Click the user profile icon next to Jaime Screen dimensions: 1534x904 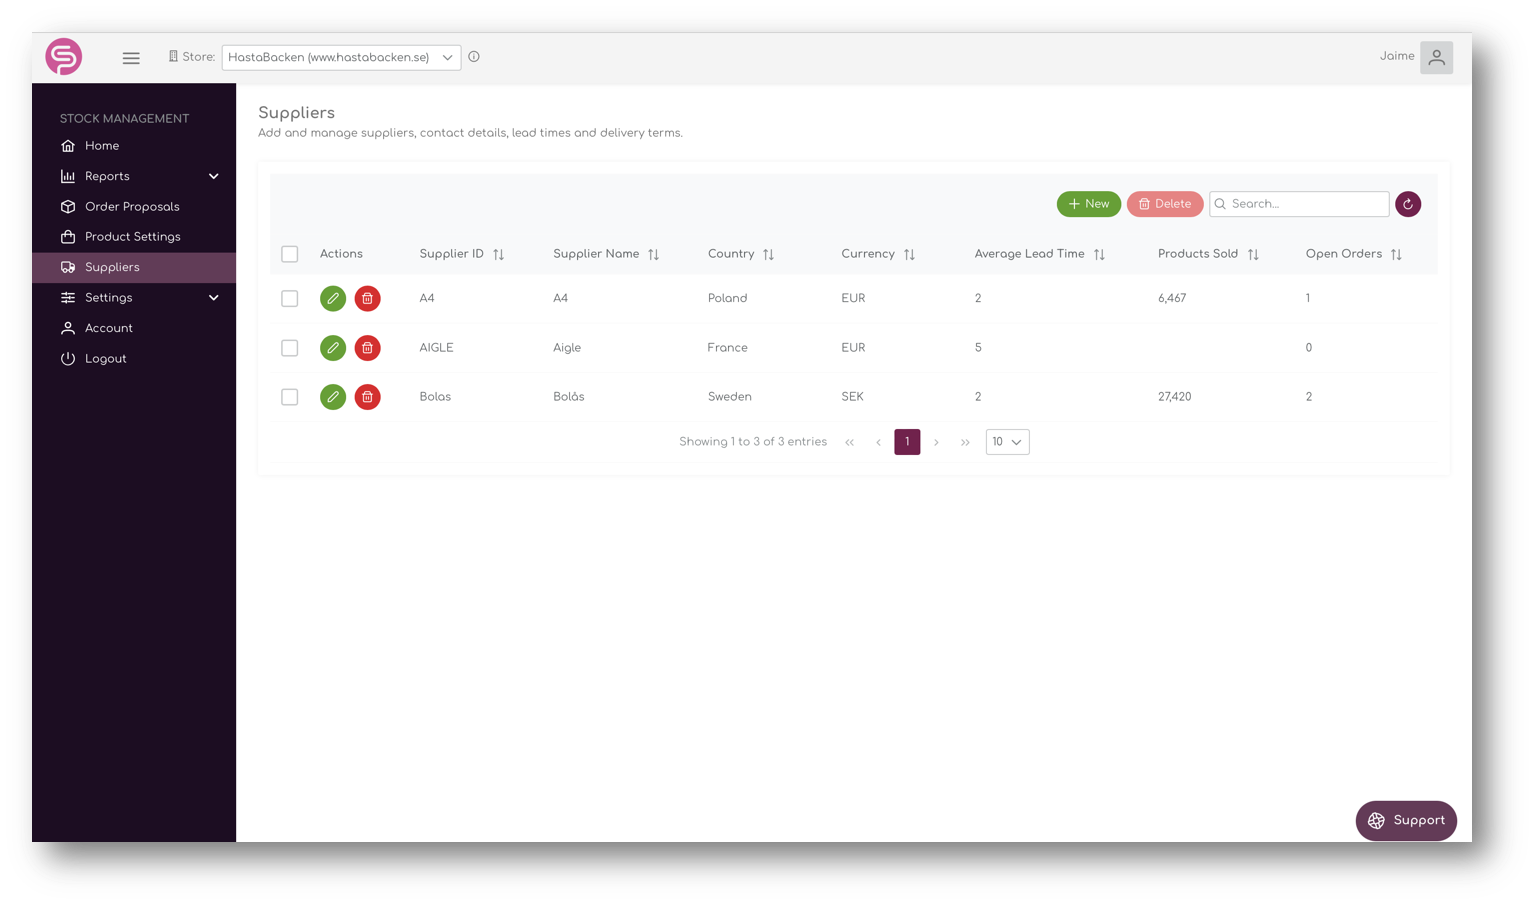pyautogui.click(x=1436, y=57)
